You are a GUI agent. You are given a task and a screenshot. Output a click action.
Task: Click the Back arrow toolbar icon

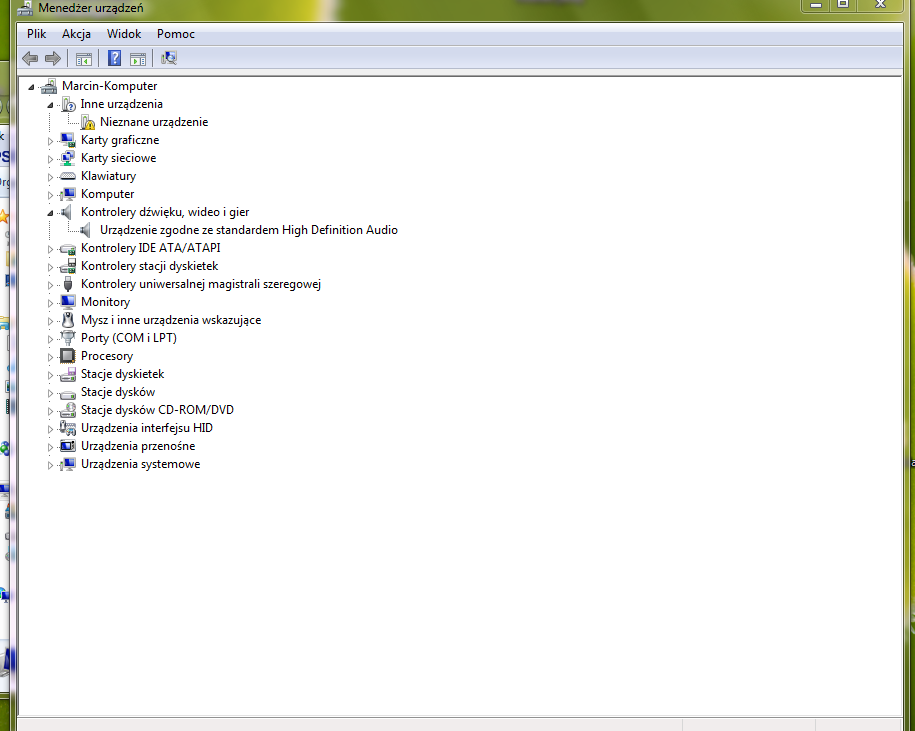[30, 58]
